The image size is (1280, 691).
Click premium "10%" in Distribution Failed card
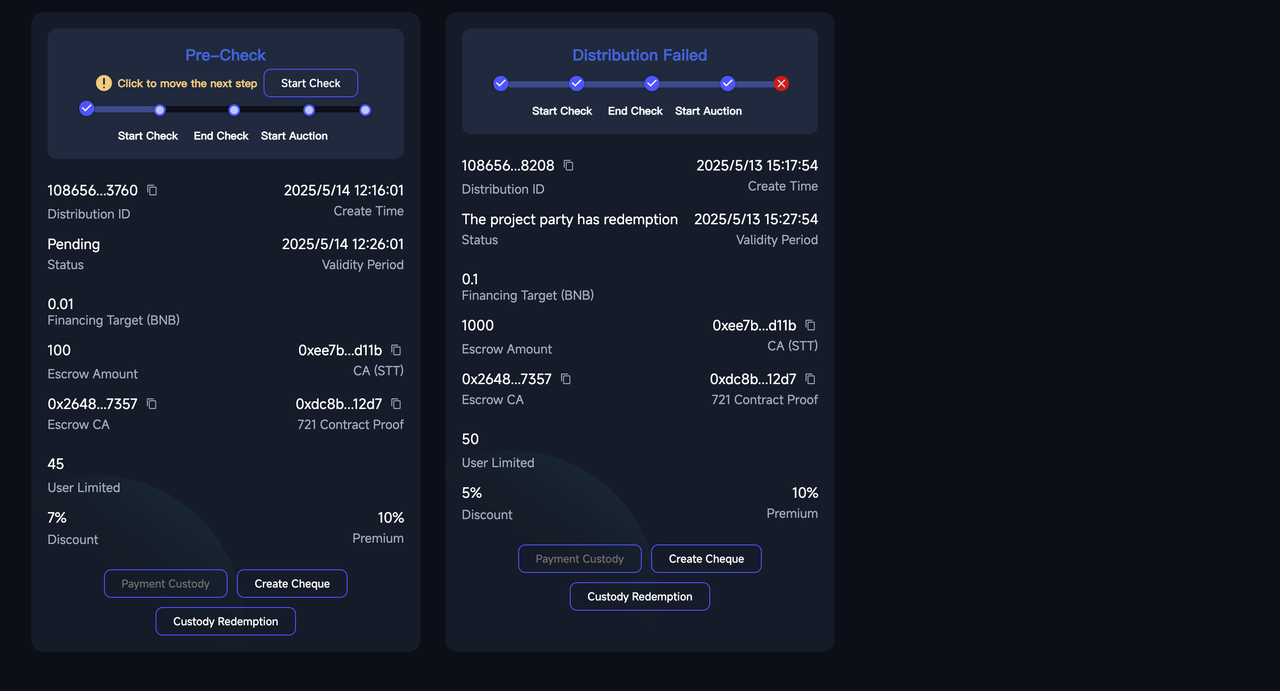tap(805, 493)
